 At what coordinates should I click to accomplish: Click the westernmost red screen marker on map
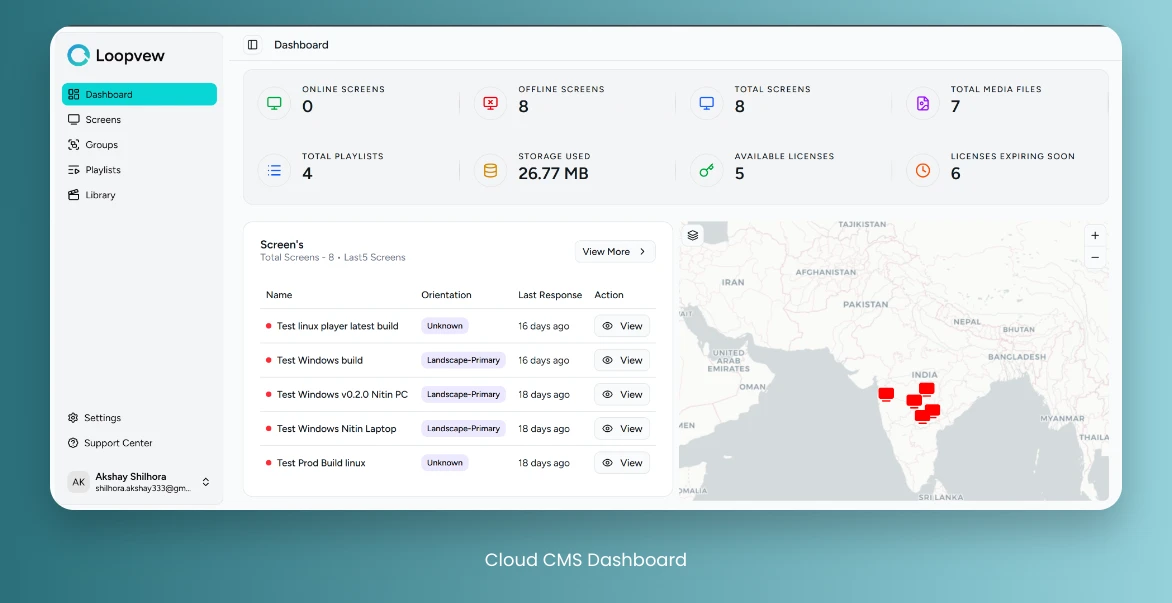(x=886, y=394)
